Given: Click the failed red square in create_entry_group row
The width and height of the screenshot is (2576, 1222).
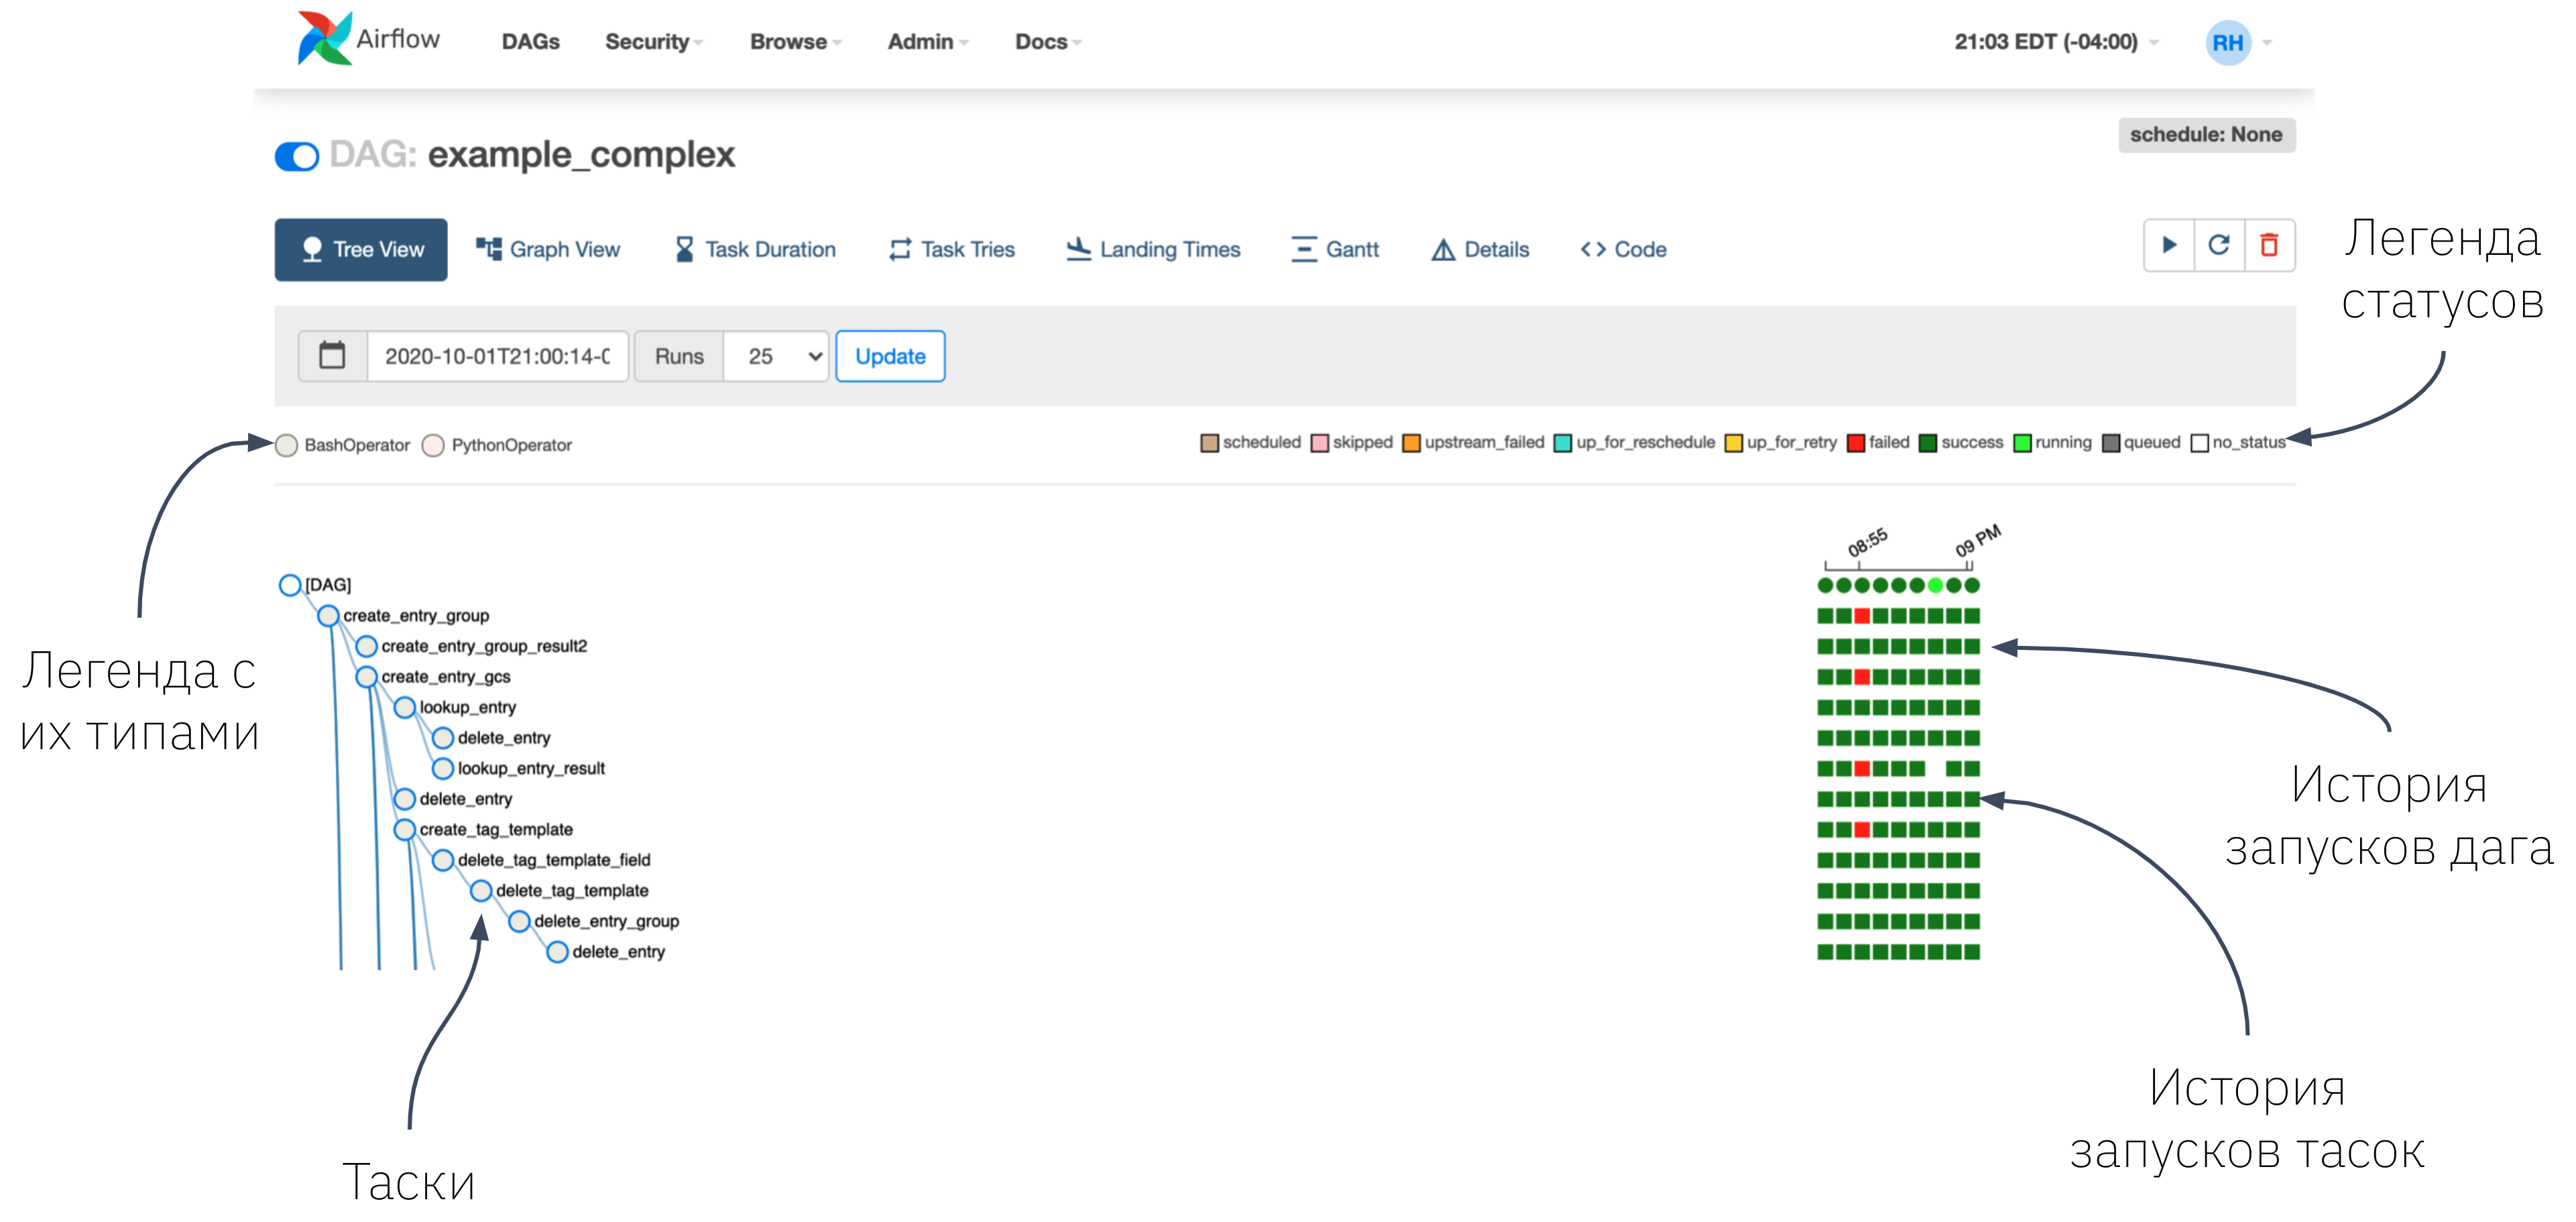Looking at the screenshot, I should coord(1862,616).
